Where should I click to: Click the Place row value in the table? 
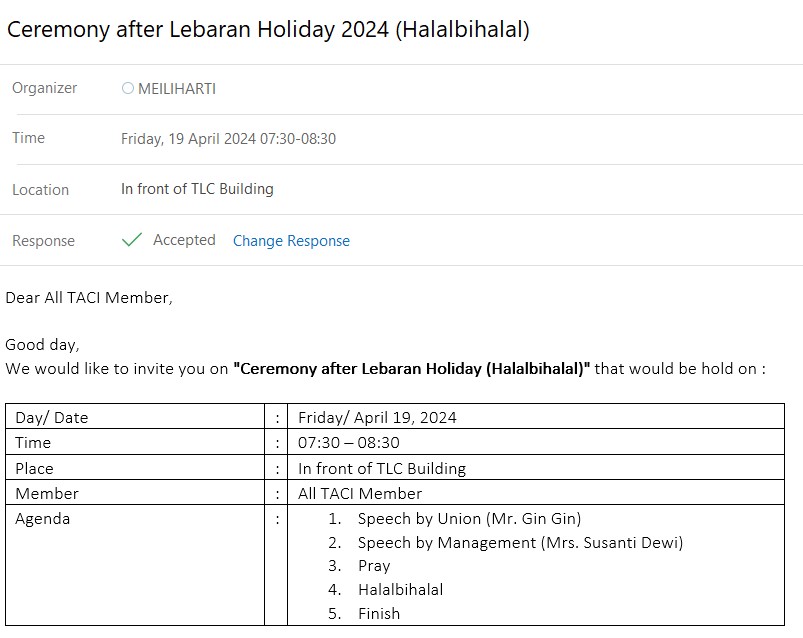click(382, 468)
